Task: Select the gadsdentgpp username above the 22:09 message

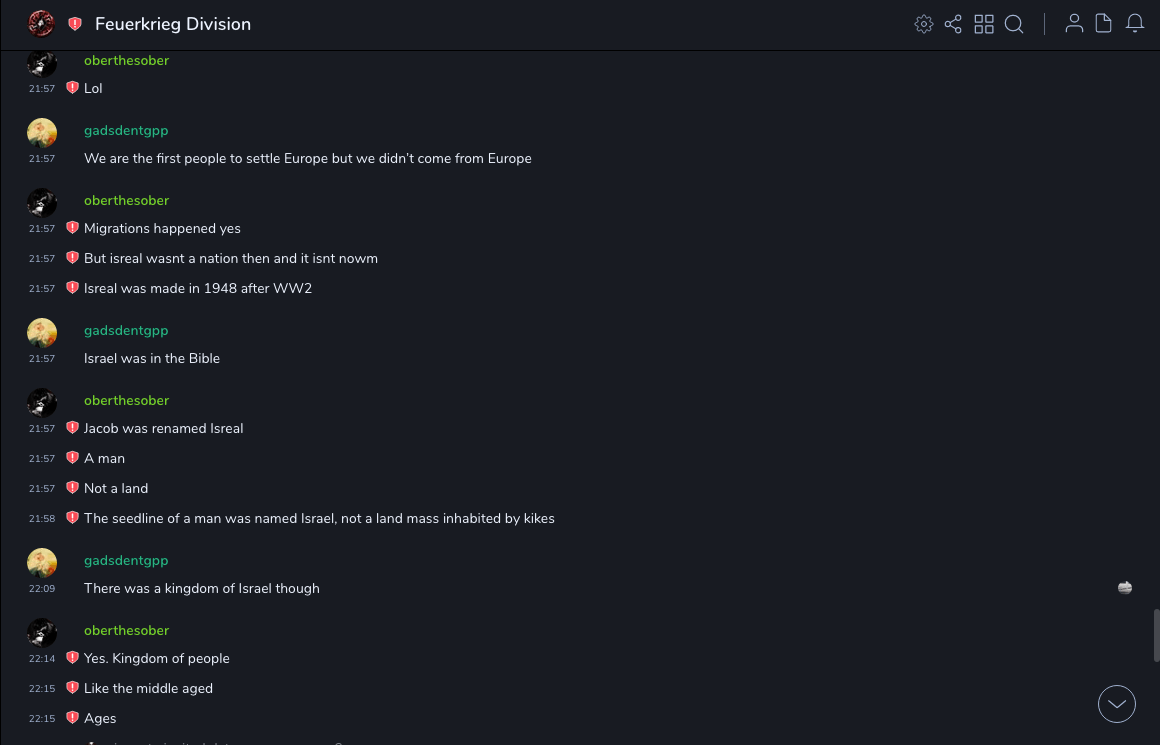Action: coord(126,561)
